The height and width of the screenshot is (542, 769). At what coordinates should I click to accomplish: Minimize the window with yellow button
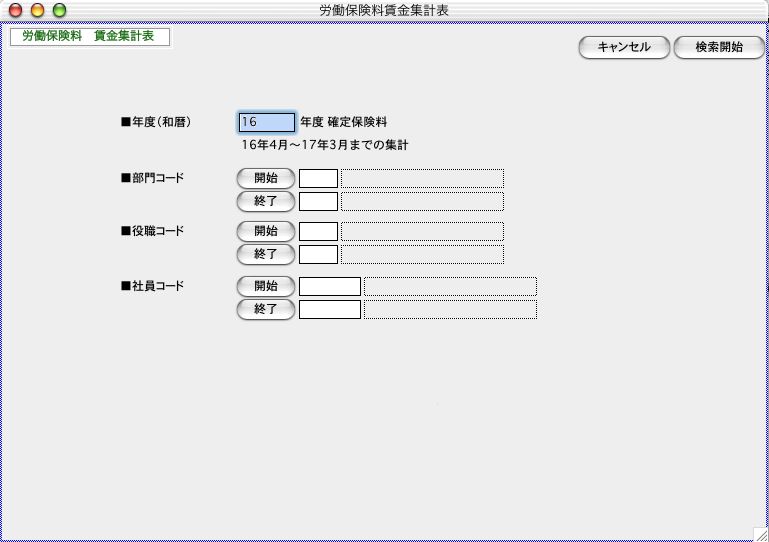pyautogui.click(x=37, y=10)
